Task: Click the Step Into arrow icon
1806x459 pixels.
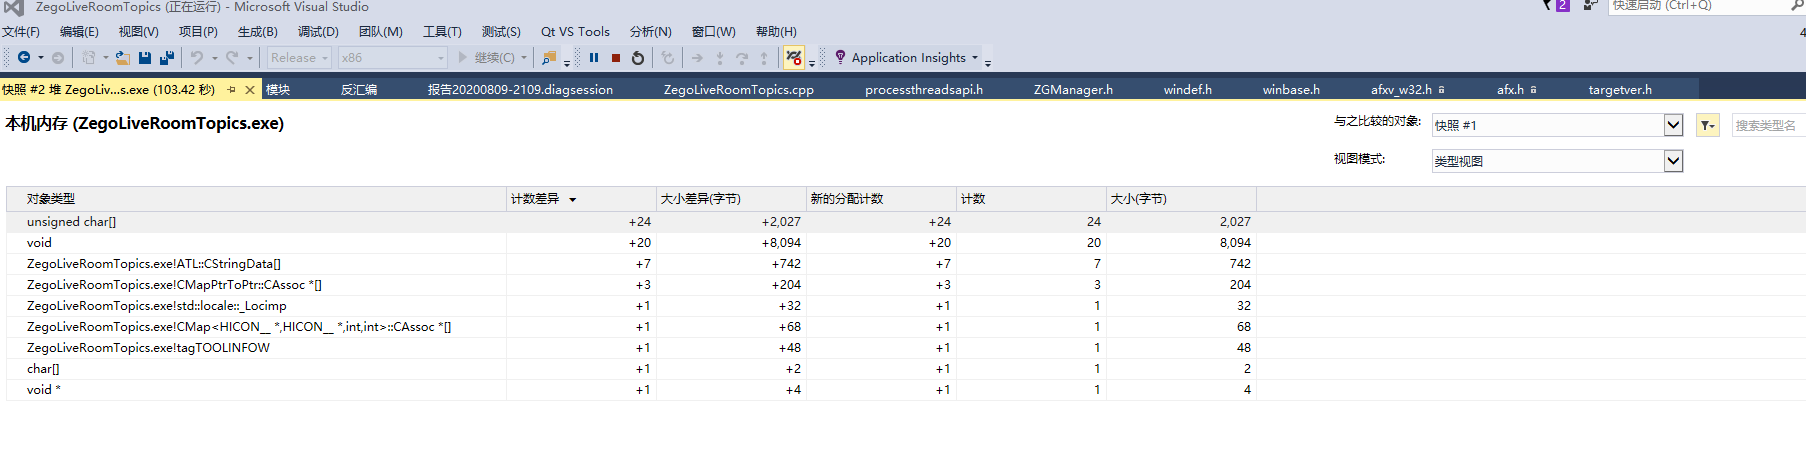Action: coord(719,58)
